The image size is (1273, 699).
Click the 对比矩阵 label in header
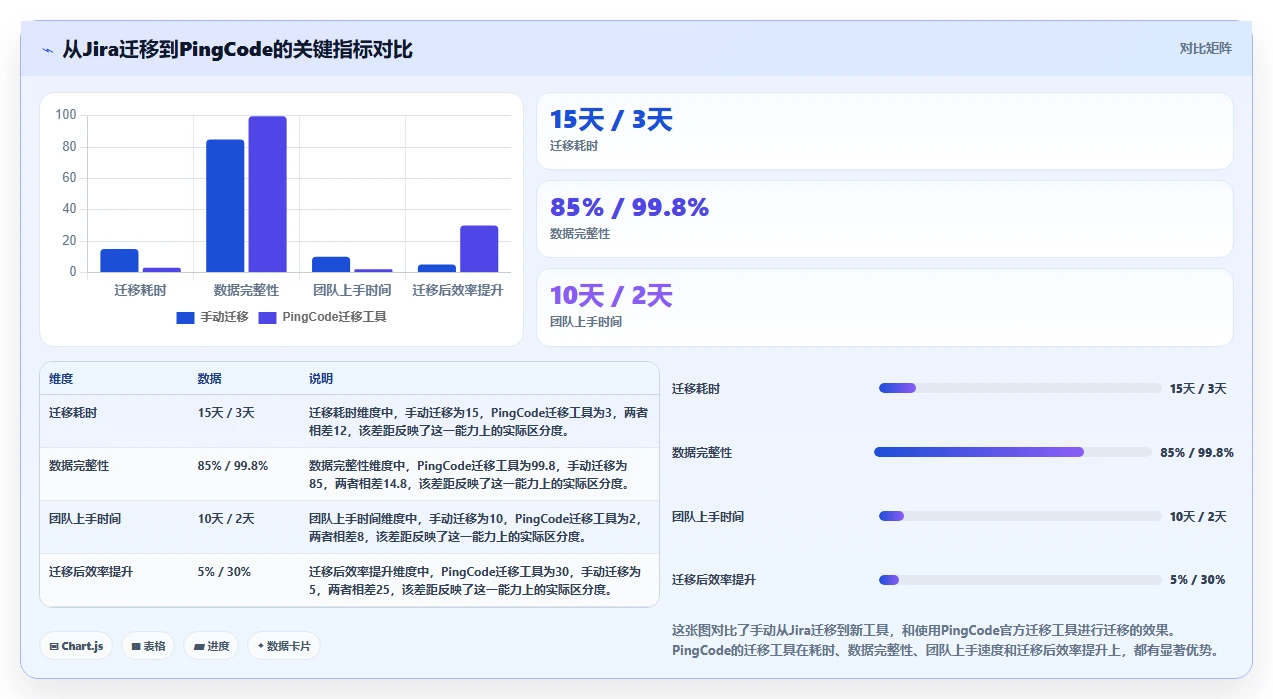tap(1206, 48)
